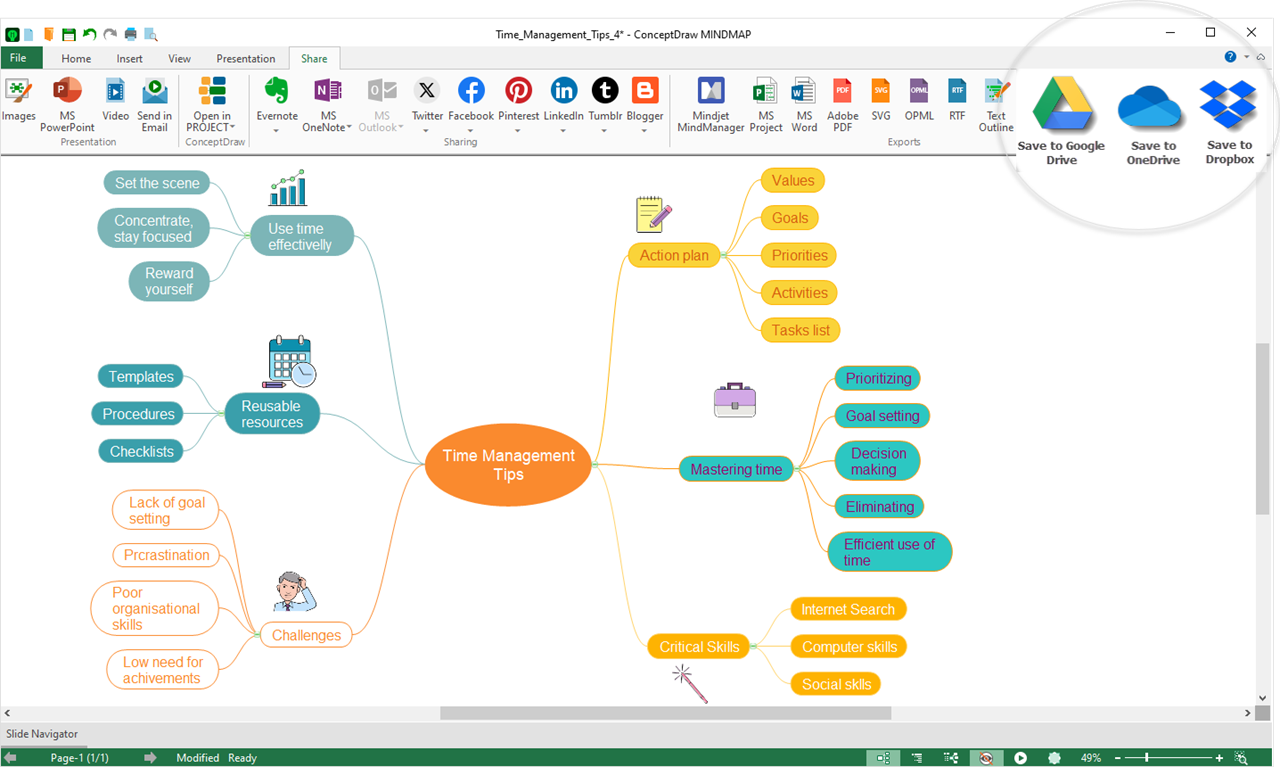Select the central Time Management Tips topic

[x=508, y=464]
